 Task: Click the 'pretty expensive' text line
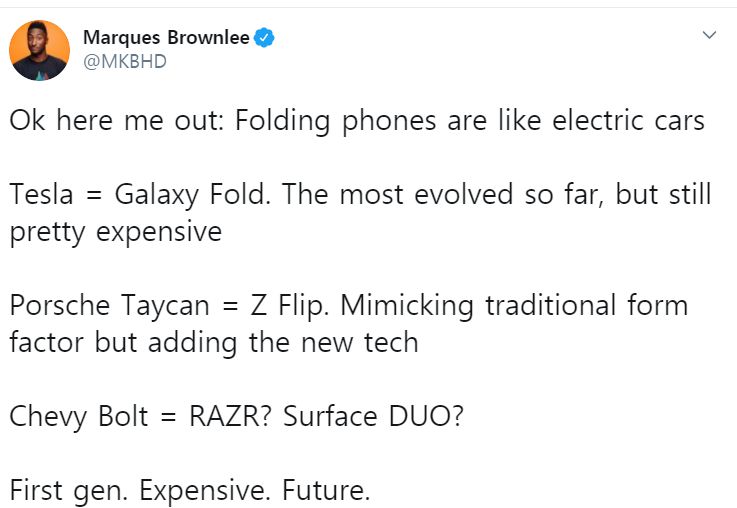(x=115, y=232)
